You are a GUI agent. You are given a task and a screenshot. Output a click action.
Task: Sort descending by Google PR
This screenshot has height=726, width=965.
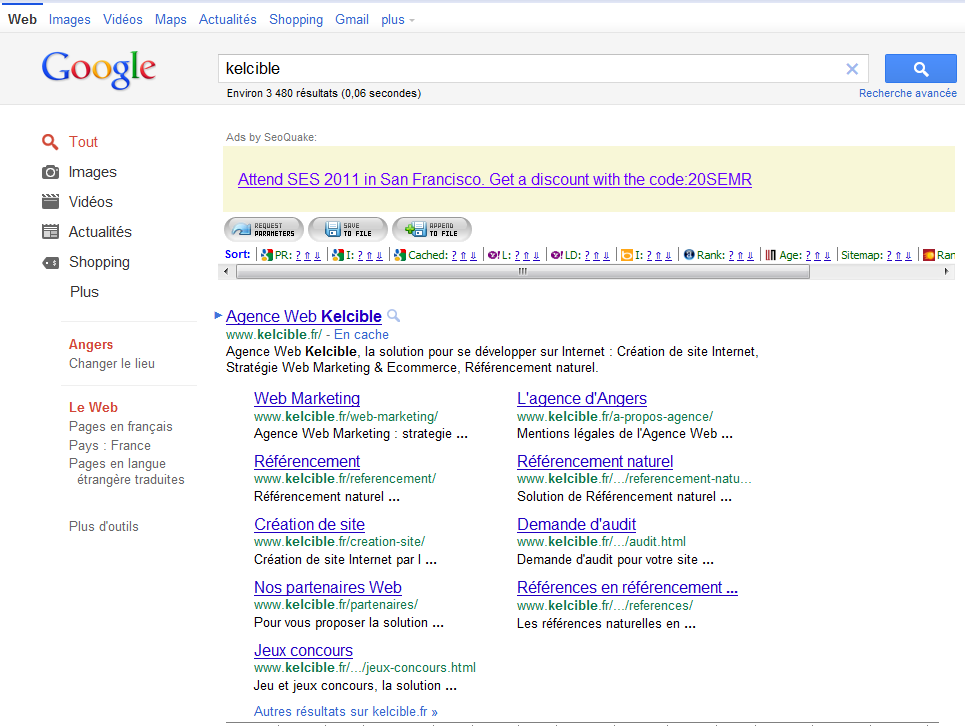tap(318, 255)
